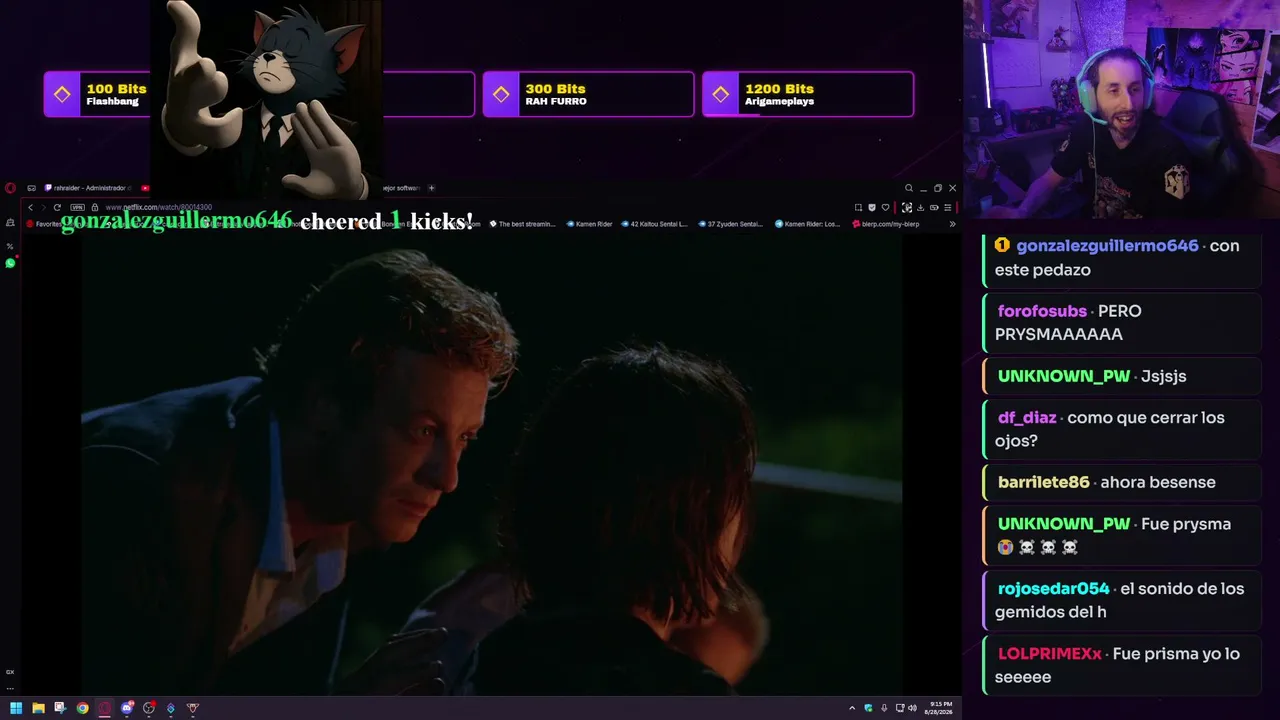1280x720 pixels.
Task: Click gonzalezguillermo646 username in chat
Action: (1107, 246)
